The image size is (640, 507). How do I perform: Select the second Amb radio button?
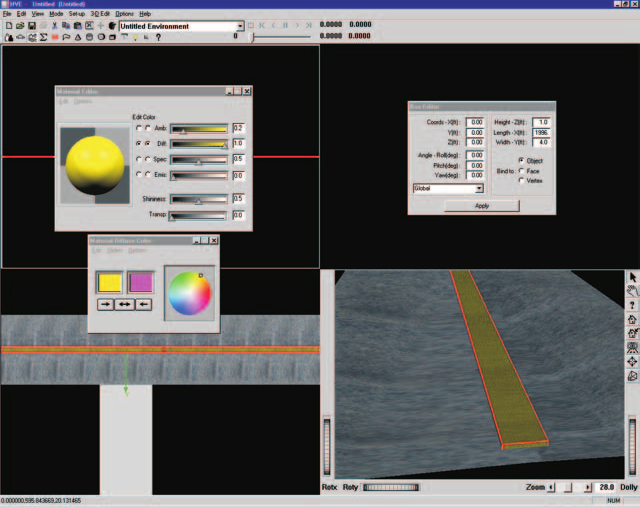pyautogui.click(x=147, y=128)
